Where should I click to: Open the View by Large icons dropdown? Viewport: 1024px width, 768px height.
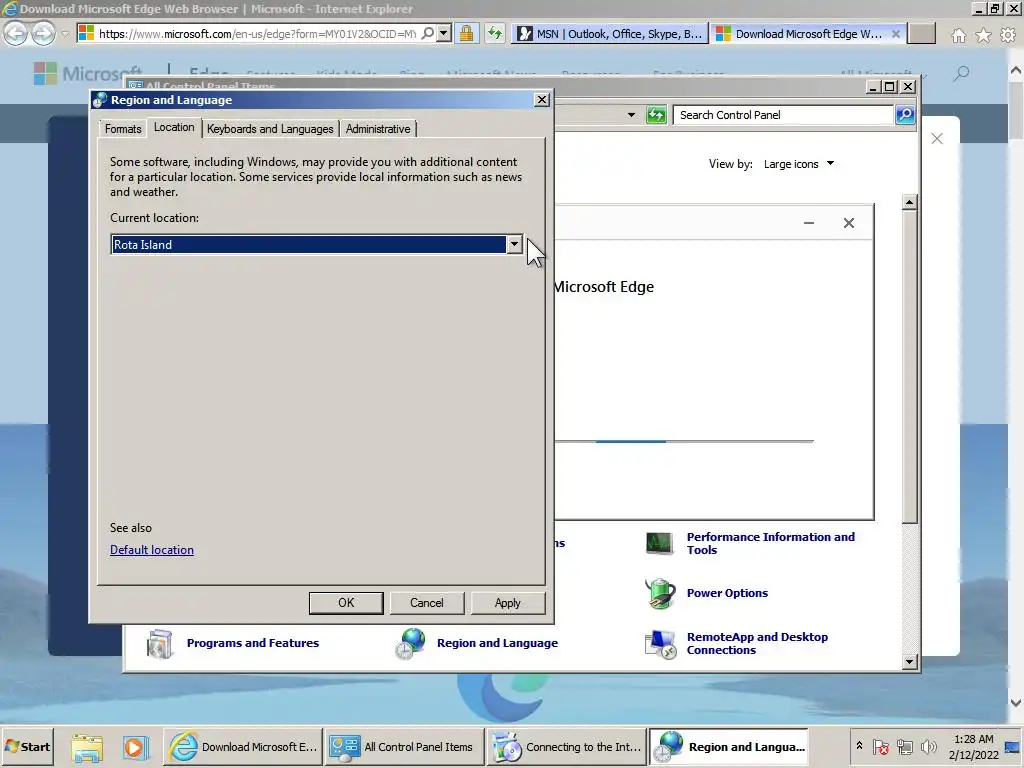[799, 164]
